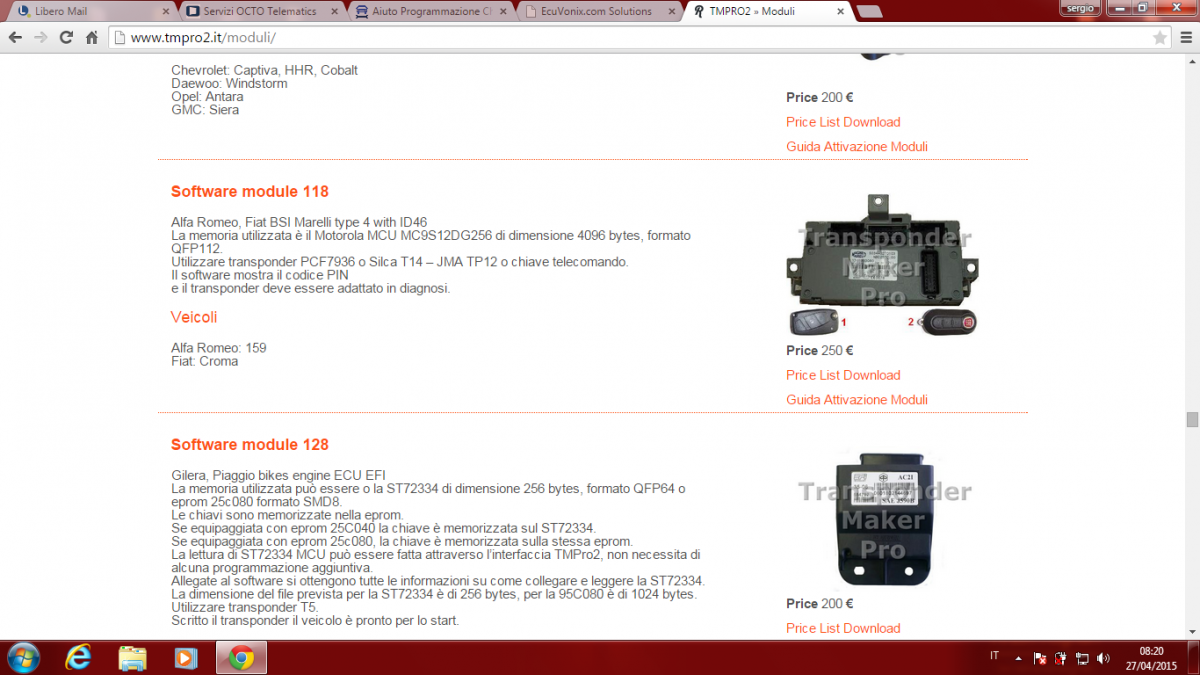Select the TMPRO2 » Moduli tab

pos(766,12)
